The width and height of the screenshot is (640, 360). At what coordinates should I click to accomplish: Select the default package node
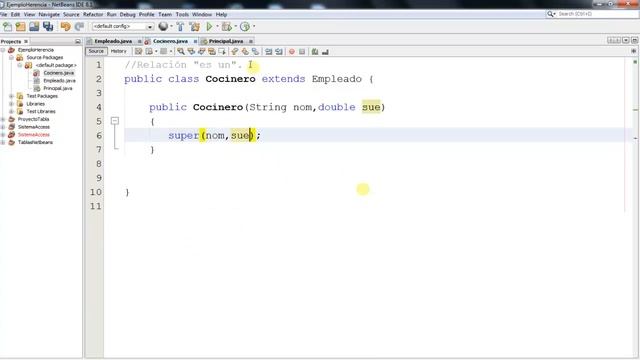point(56,65)
